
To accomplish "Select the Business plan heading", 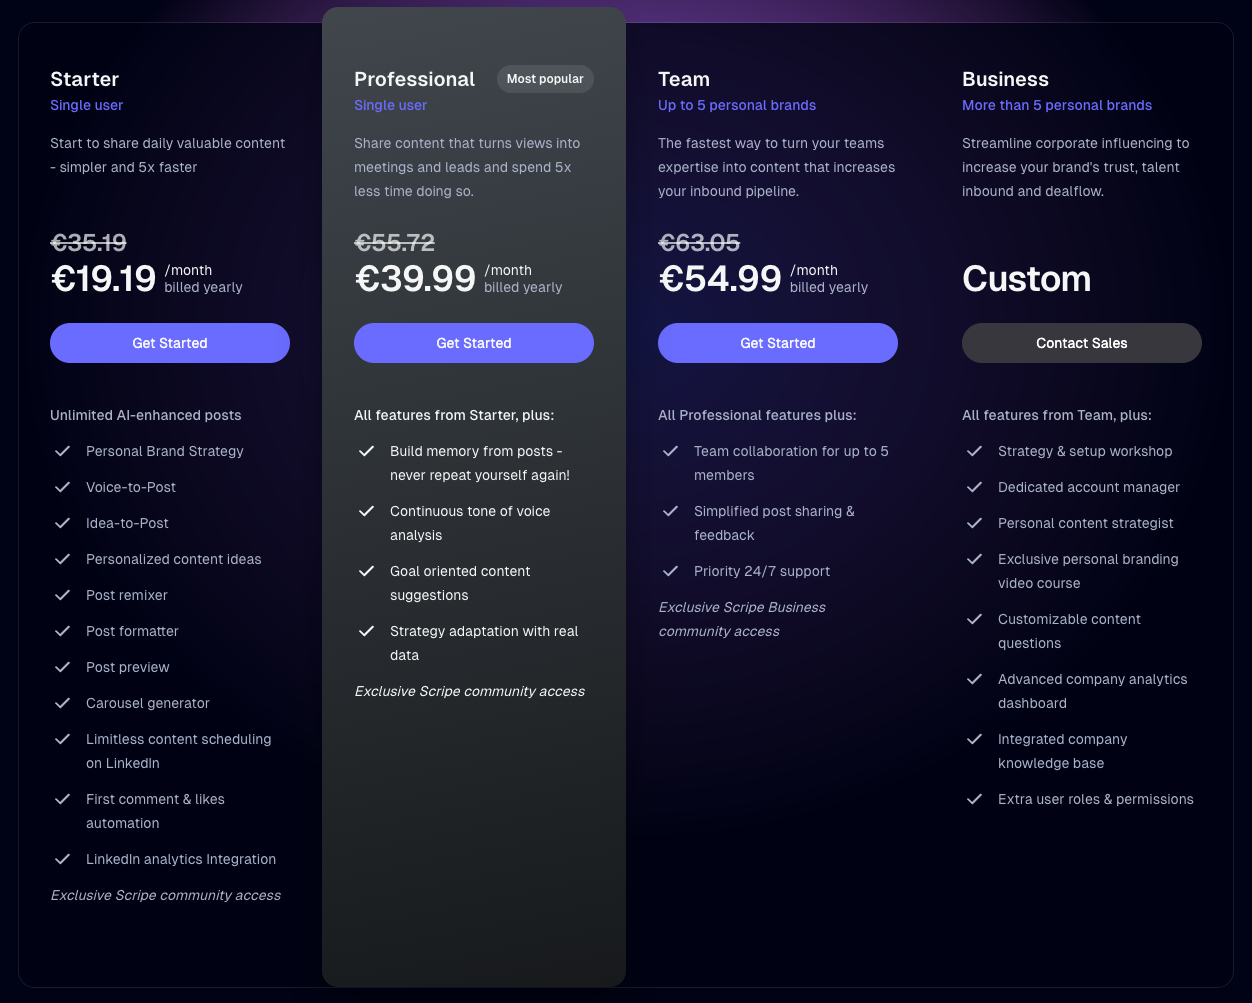I will (x=1005, y=79).
